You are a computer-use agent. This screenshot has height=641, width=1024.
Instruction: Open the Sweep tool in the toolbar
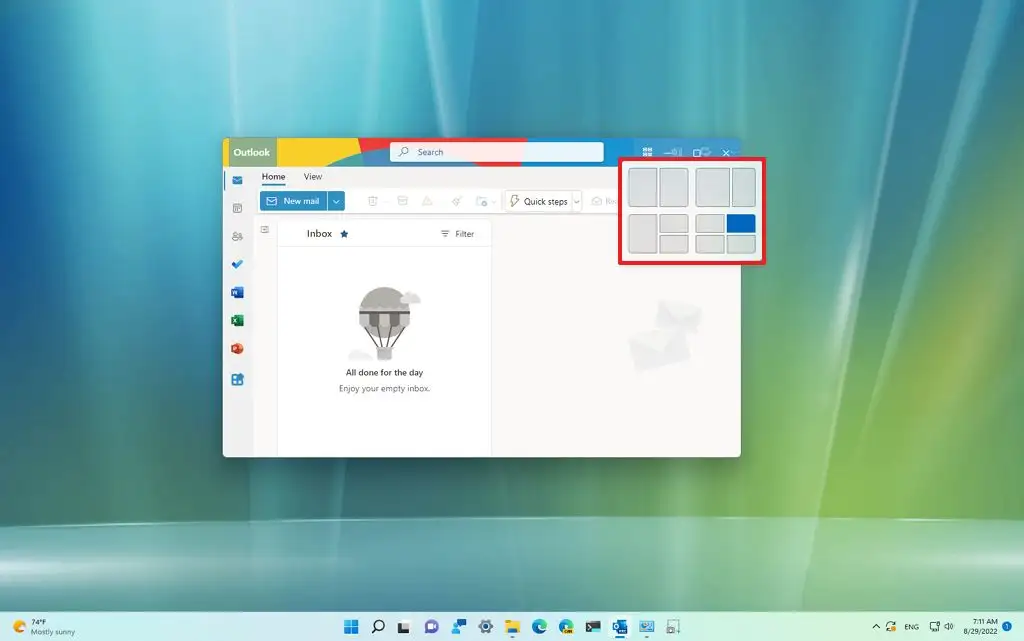click(x=457, y=201)
